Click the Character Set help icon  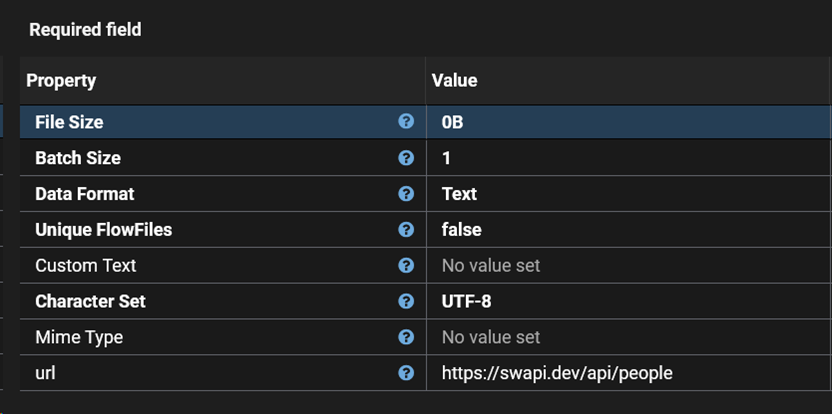pos(406,301)
